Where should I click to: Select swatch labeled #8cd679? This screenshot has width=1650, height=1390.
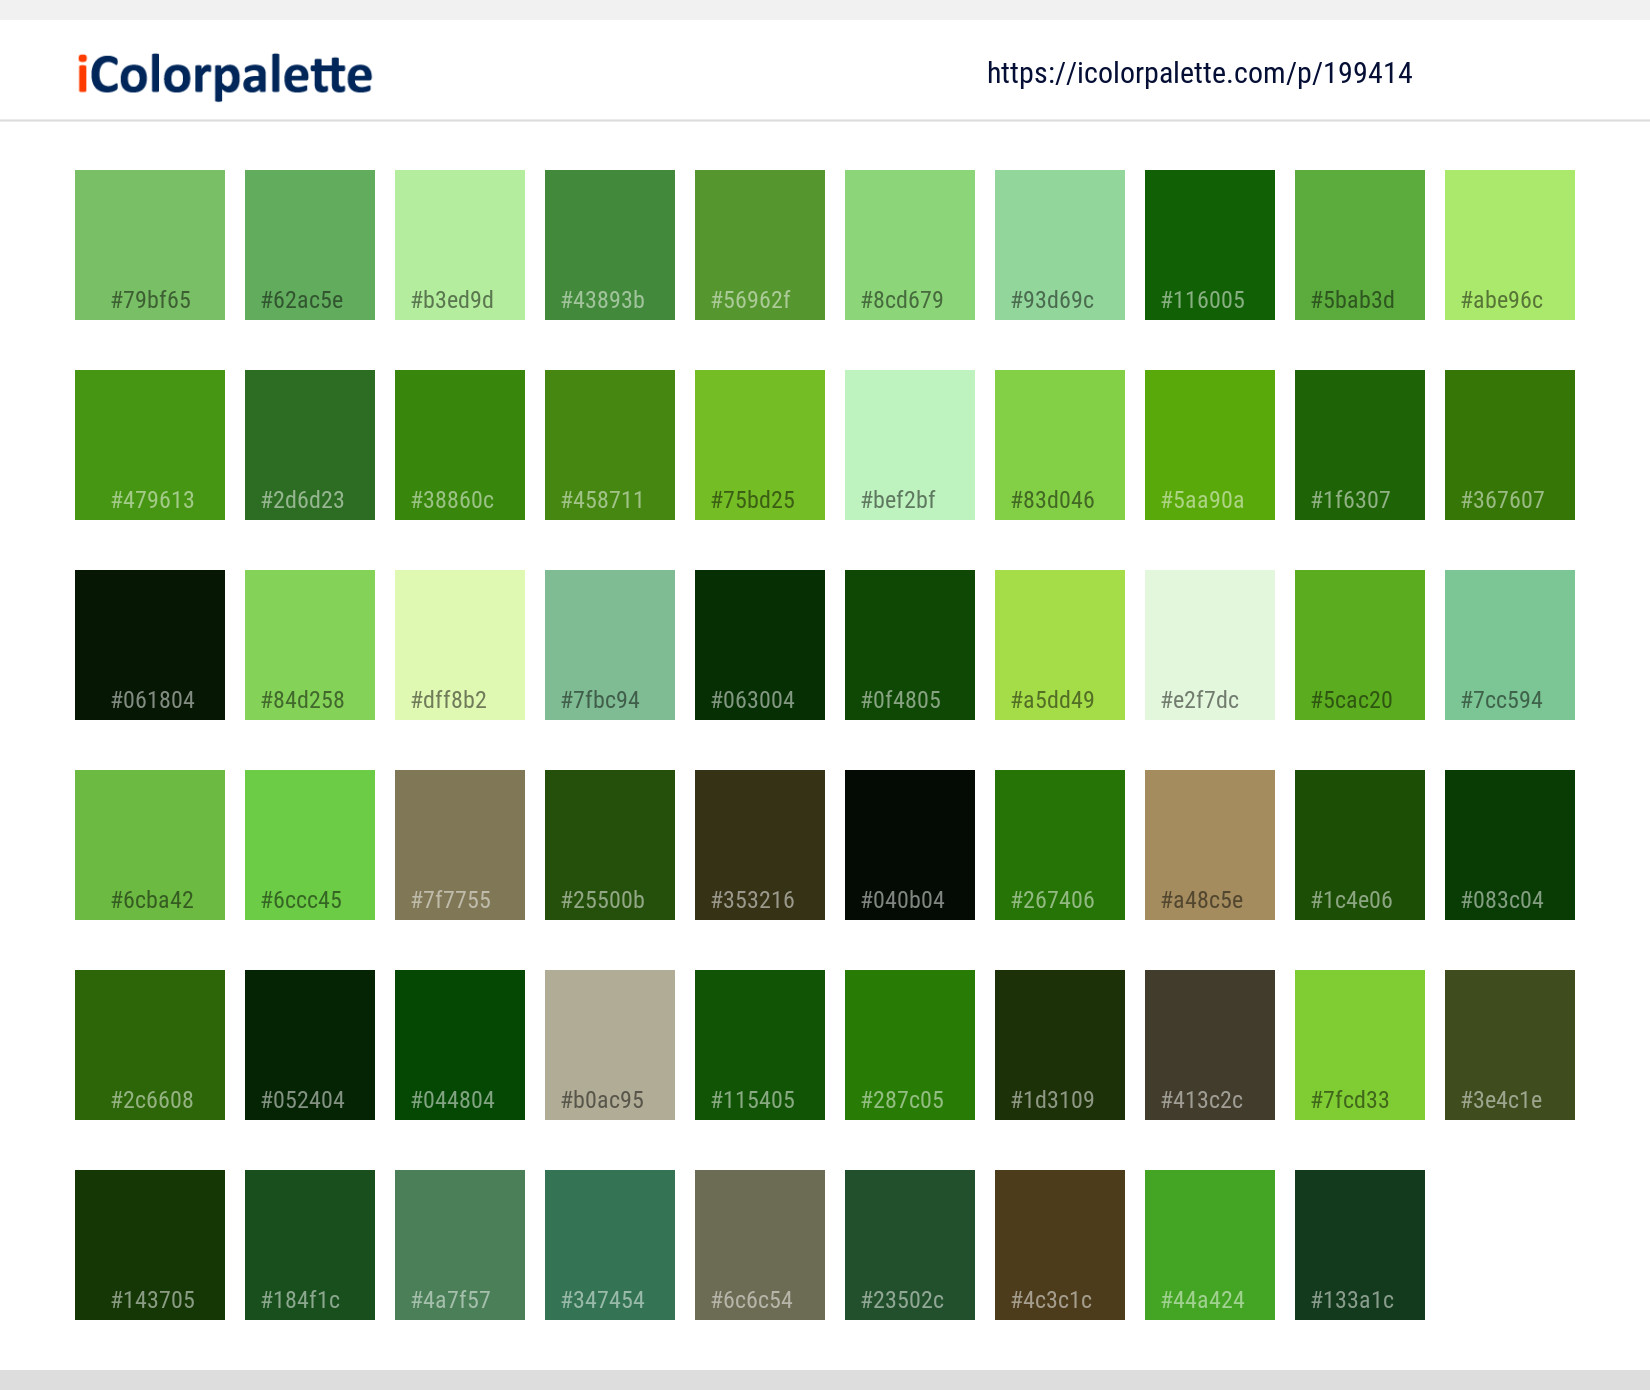(x=910, y=245)
